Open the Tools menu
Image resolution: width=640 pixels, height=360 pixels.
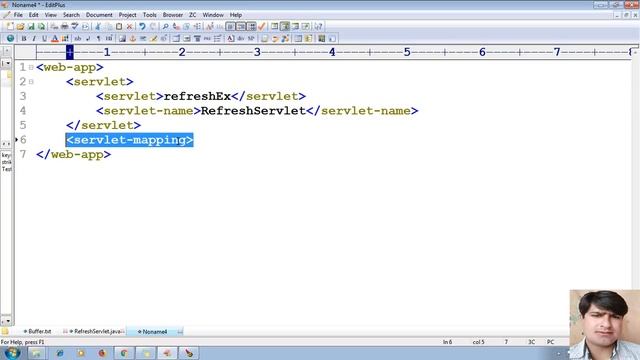[149, 15]
